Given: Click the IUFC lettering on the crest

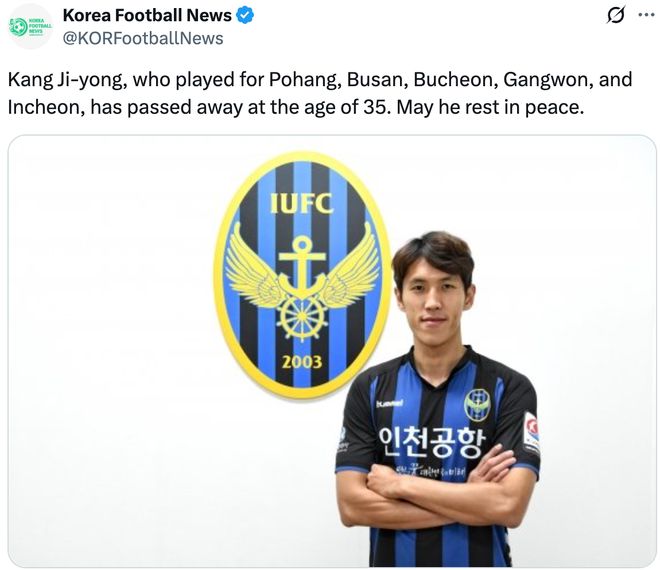Looking at the screenshot, I should click(301, 204).
